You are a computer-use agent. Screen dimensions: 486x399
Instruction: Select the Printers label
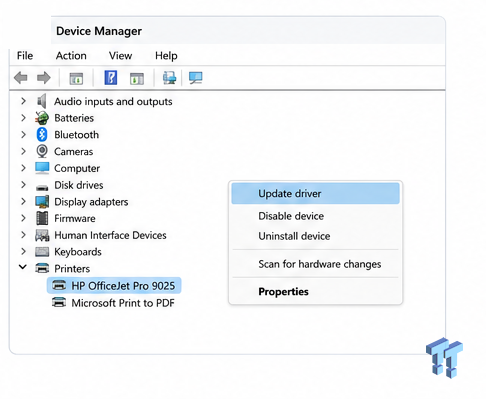[x=72, y=269]
